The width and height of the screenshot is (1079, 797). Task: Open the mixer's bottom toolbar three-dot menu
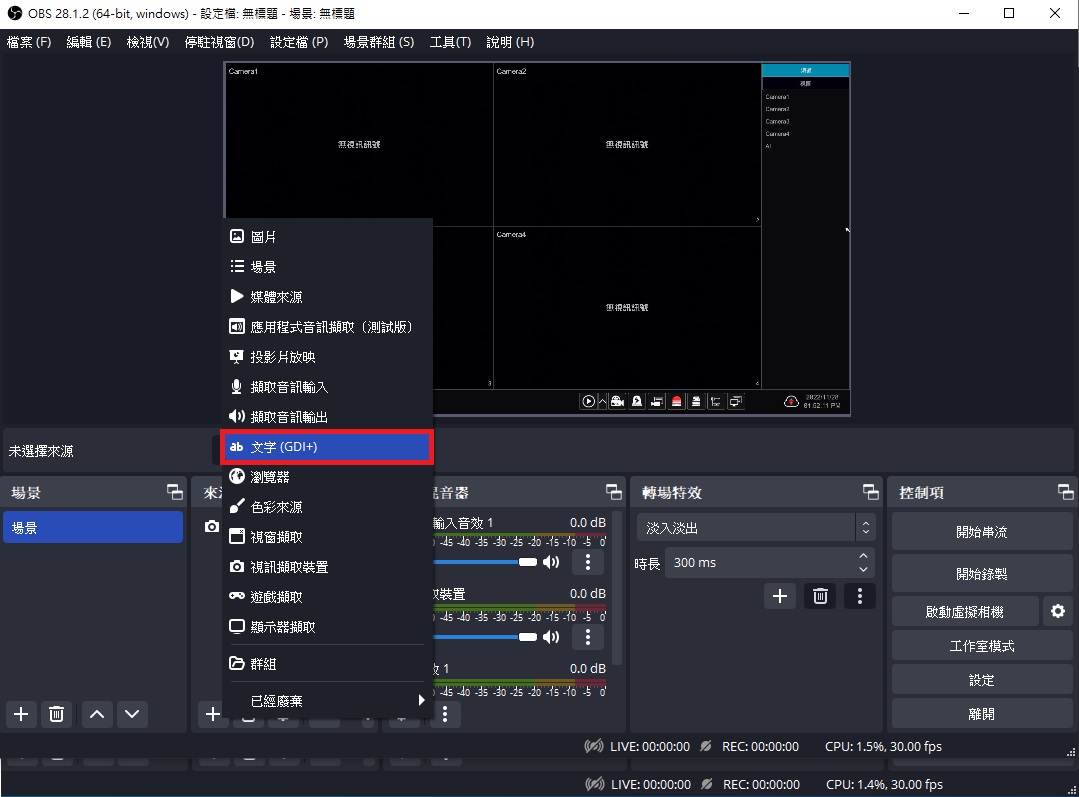(x=445, y=714)
